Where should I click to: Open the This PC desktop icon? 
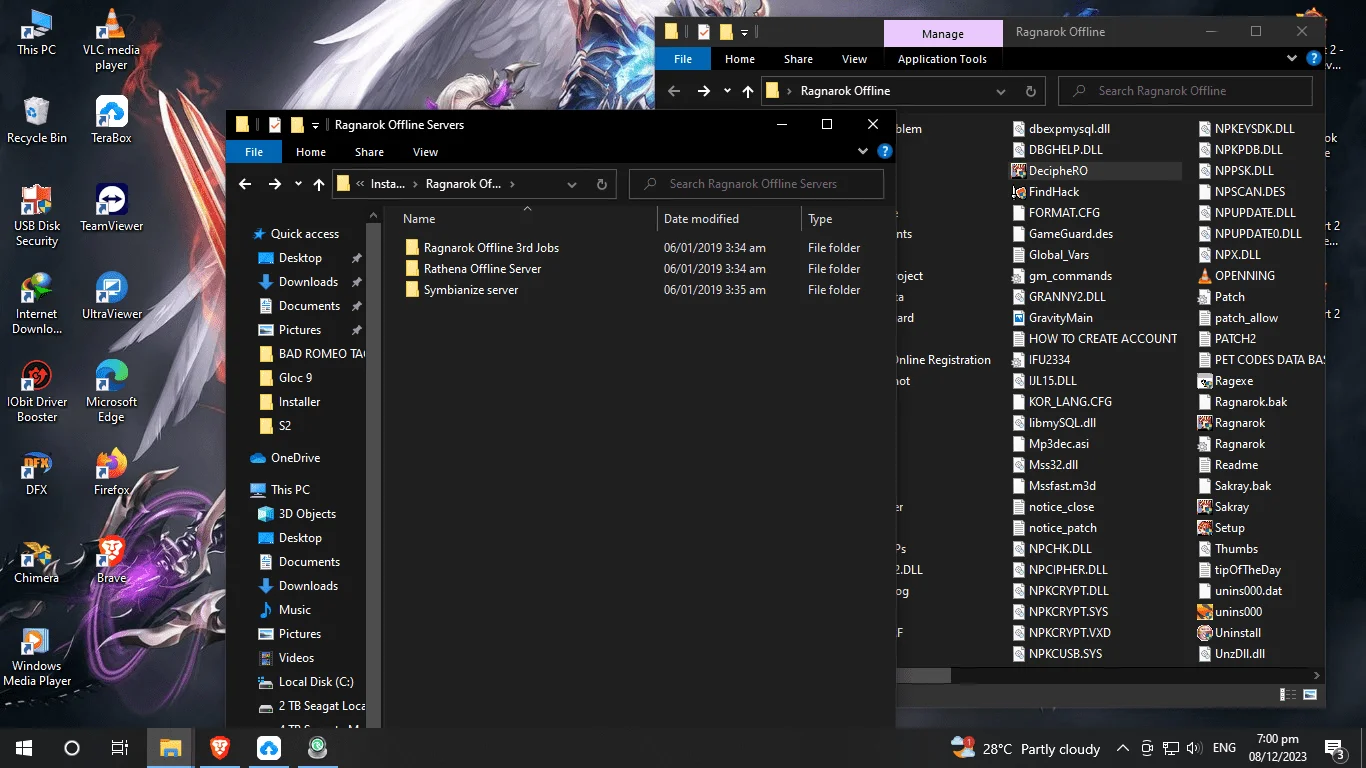pyautogui.click(x=36, y=32)
